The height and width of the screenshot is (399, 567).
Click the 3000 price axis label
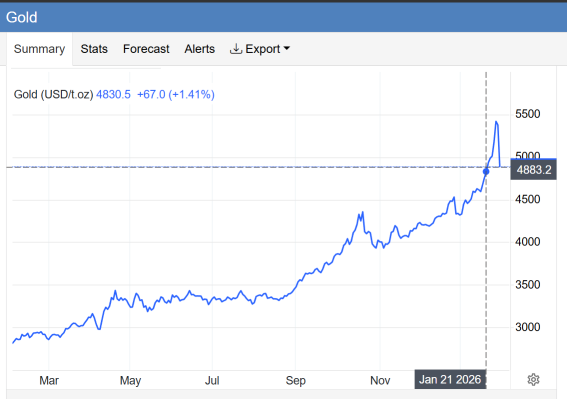pyautogui.click(x=528, y=327)
